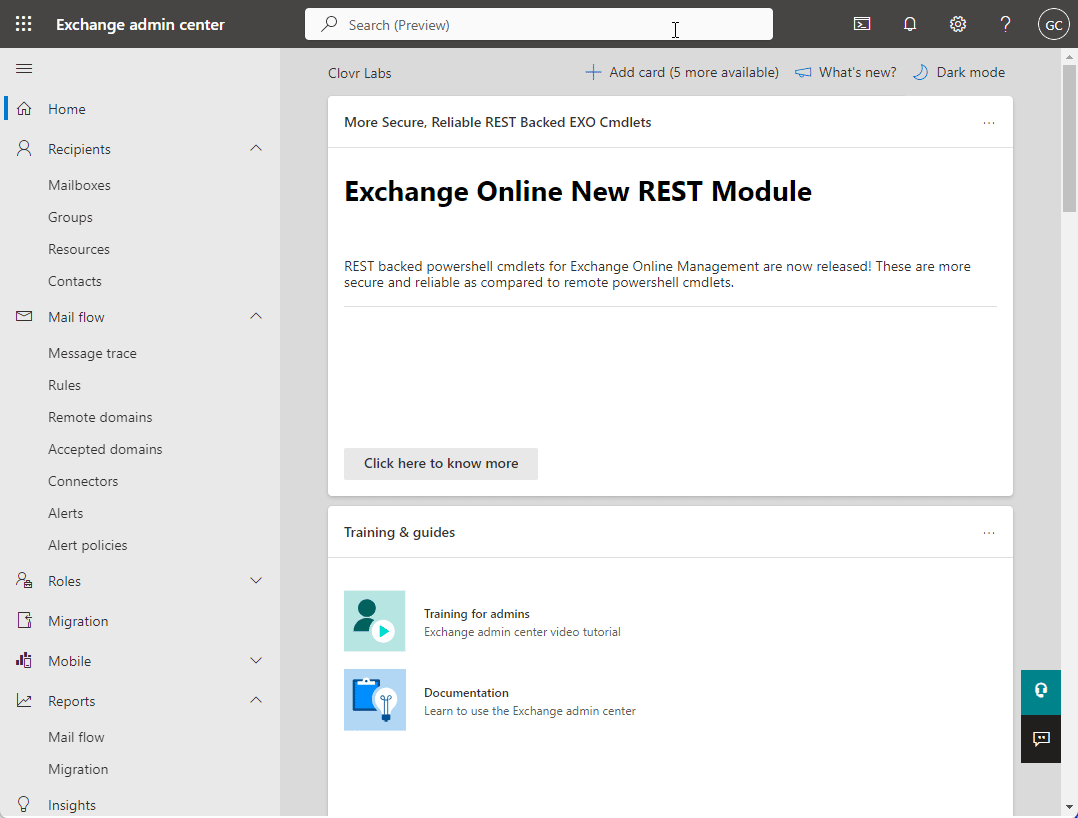Open Documentation link
Screen dimensions: 1078x818
coord(466,693)
